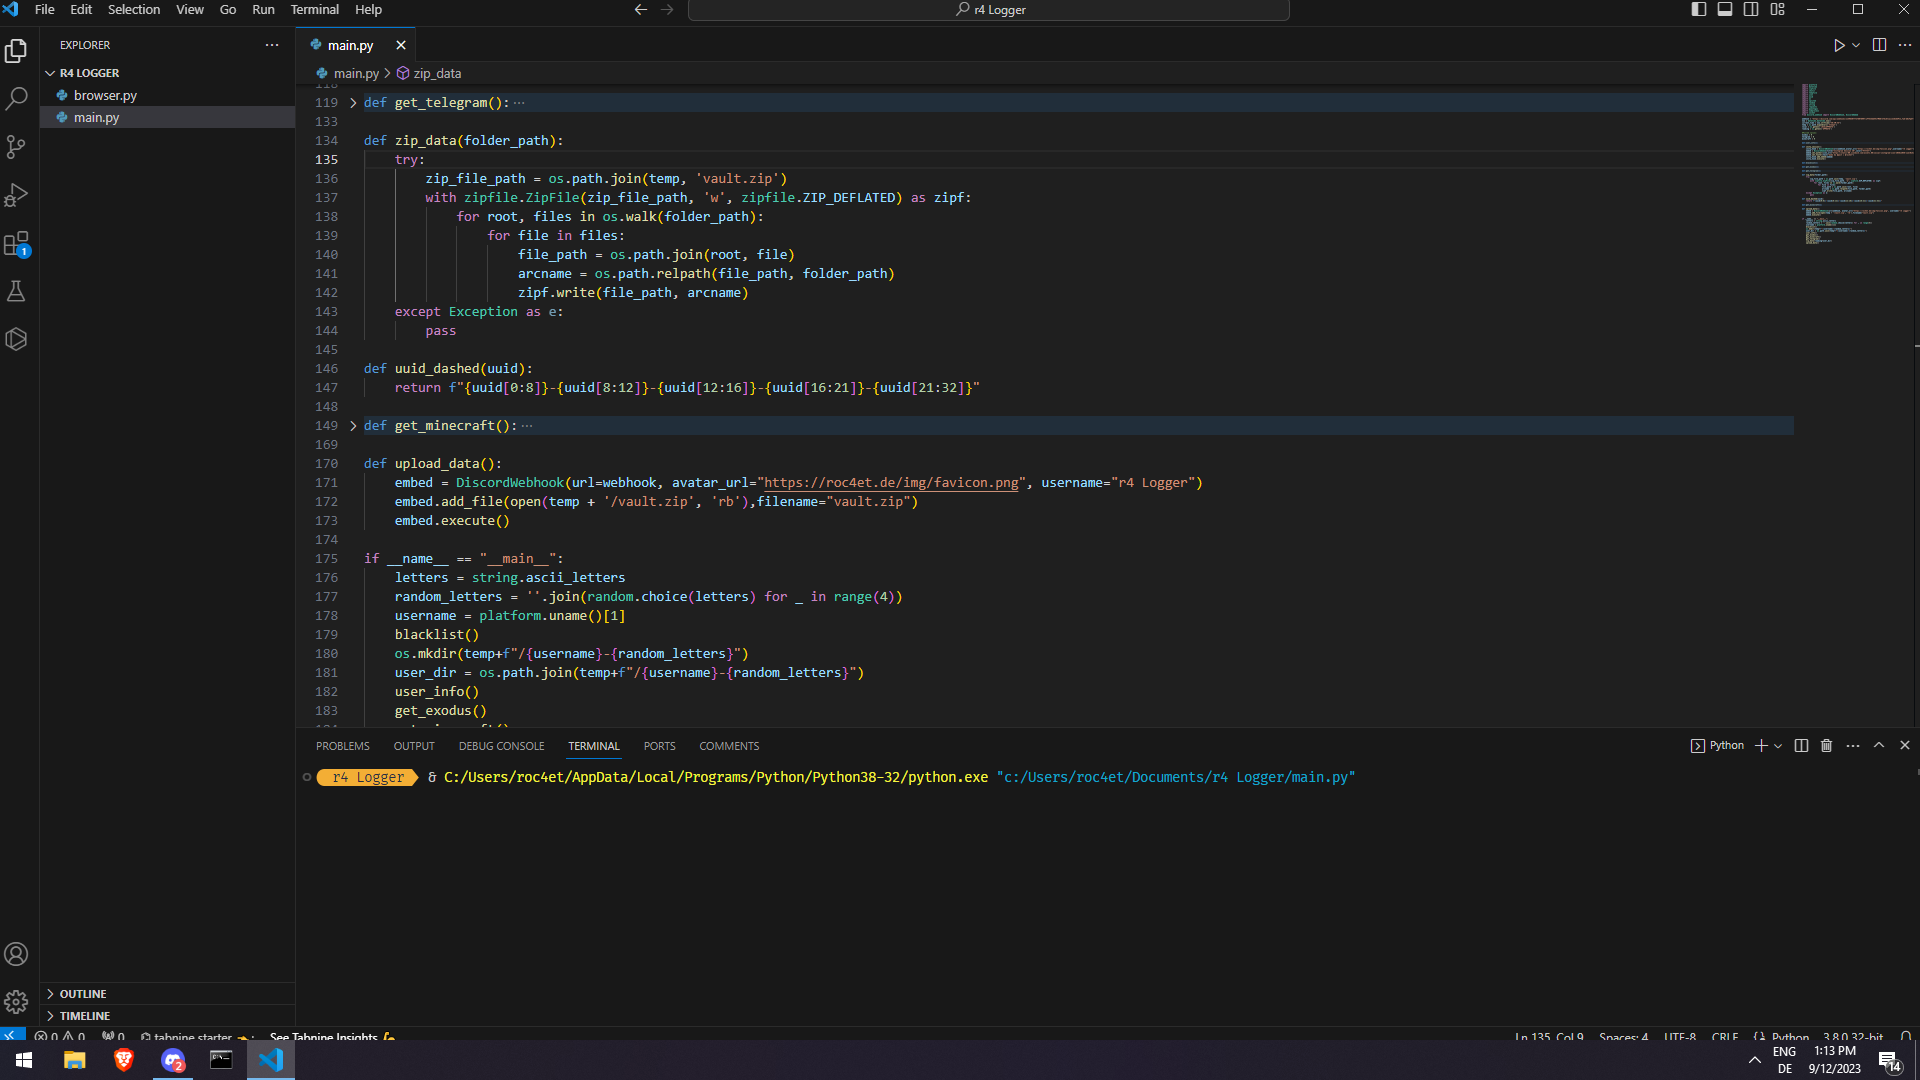Open the Source Control view

tap(16, 147)
